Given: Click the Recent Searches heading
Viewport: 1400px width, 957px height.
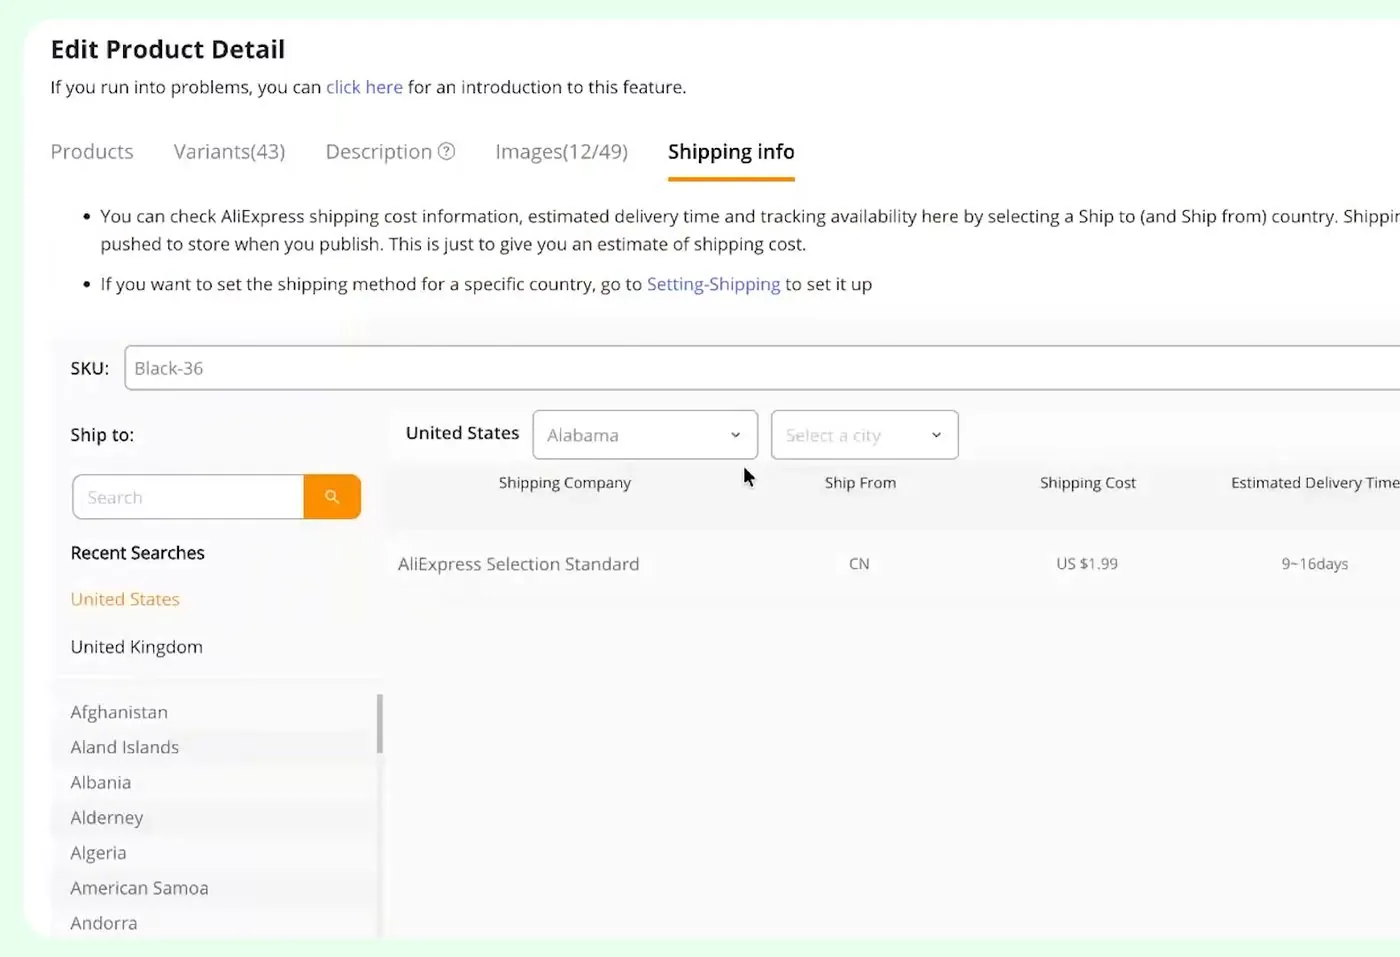Looking at the screenshot, I should [137, 553].
